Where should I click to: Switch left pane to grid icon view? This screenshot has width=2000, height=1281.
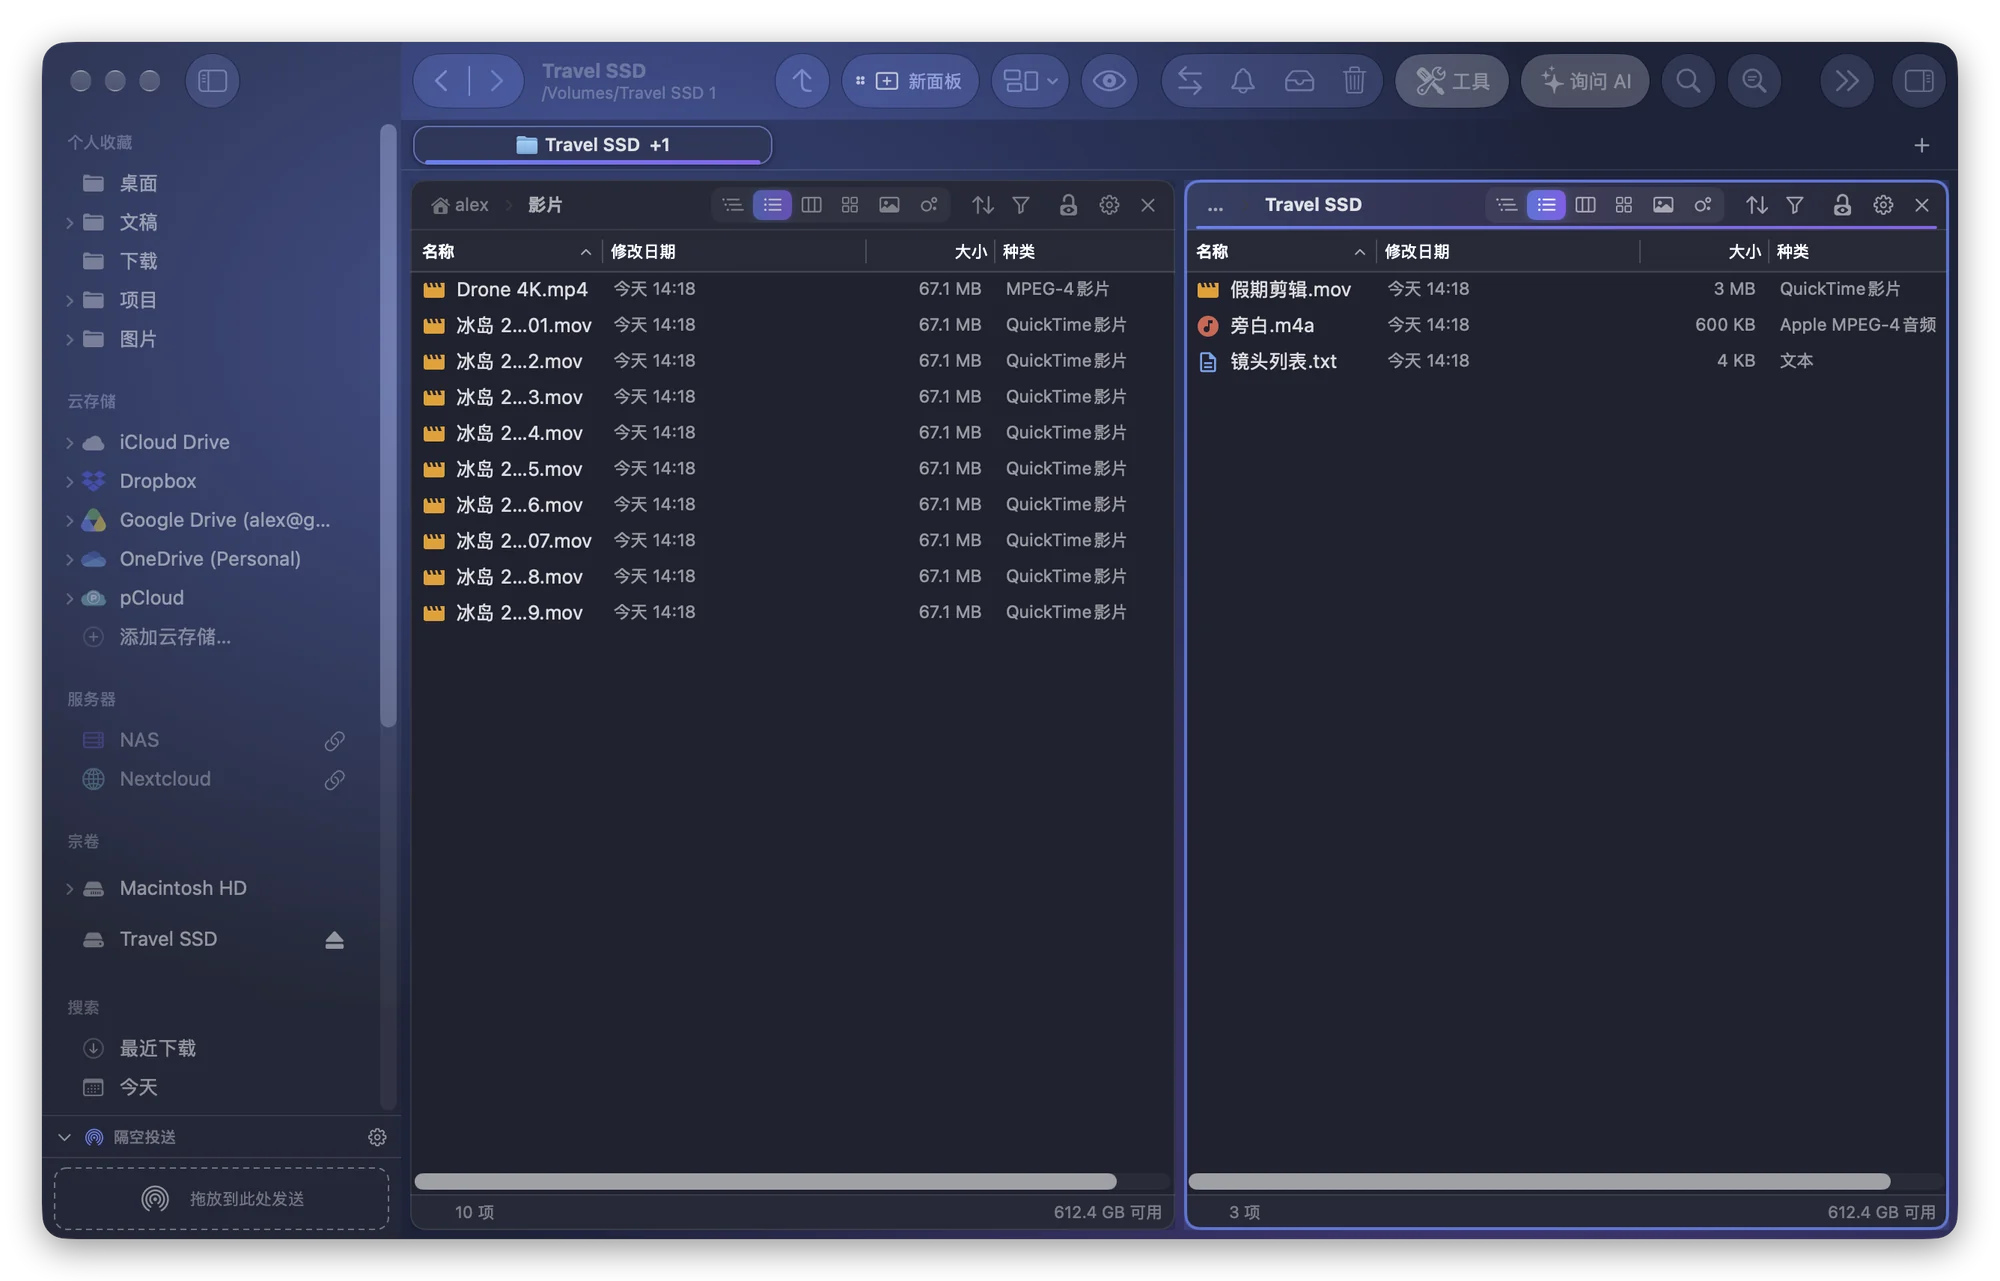click(850, 205)
